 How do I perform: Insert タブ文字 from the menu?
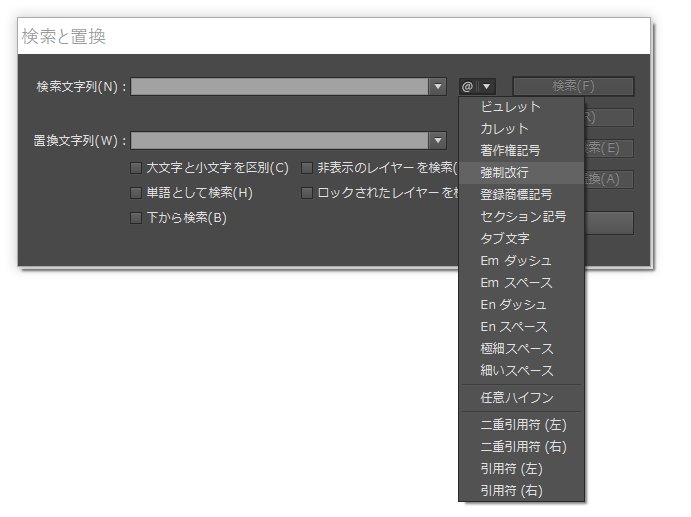(522, 239)
